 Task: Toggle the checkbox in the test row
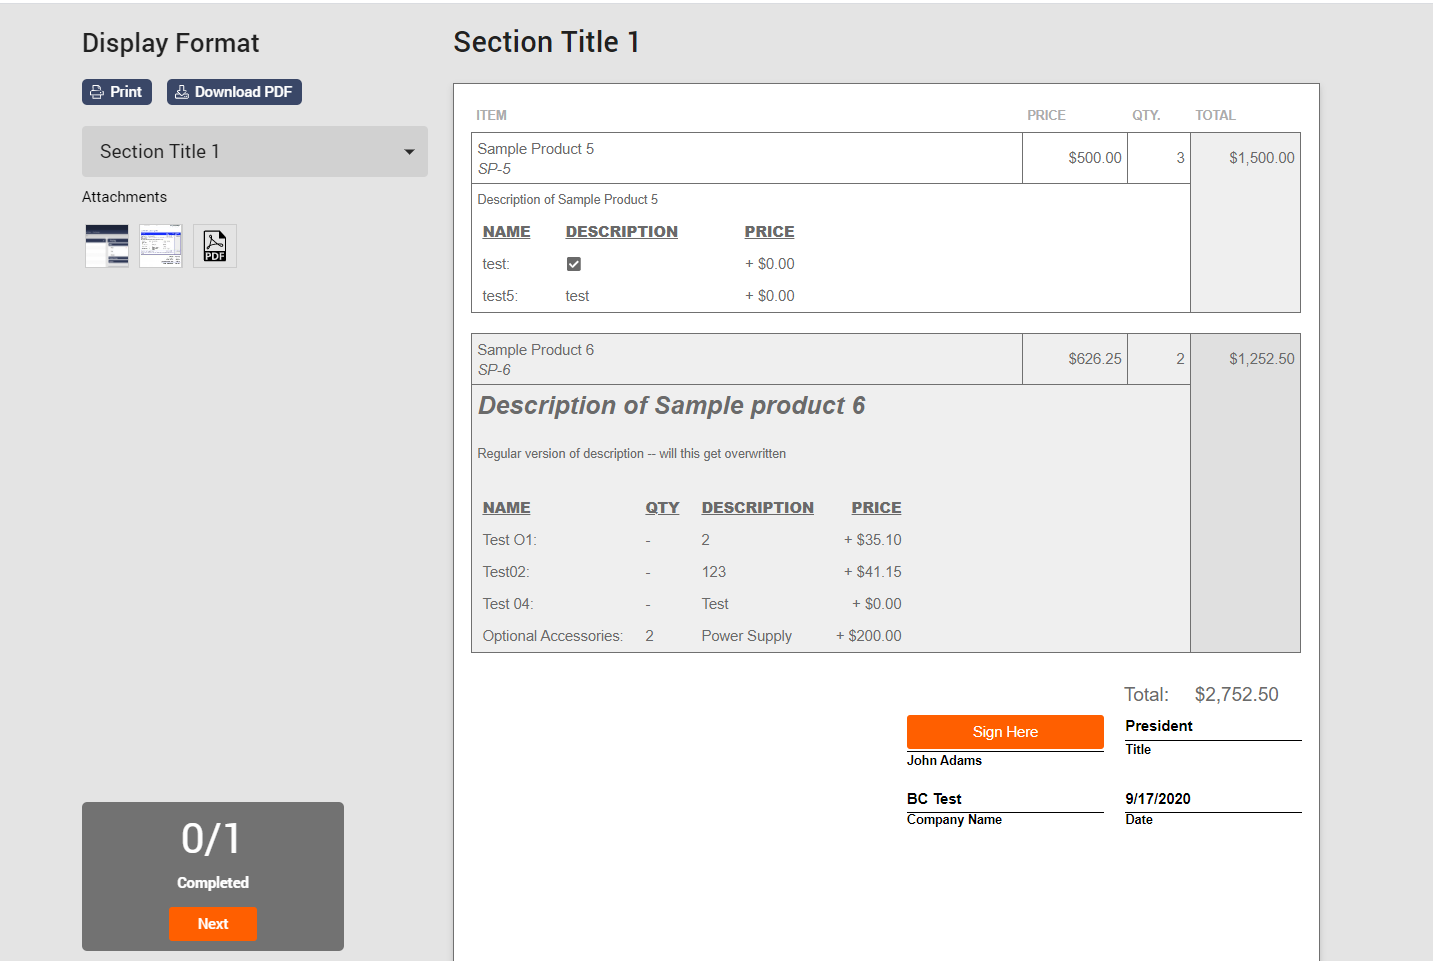(x=574, y=264)
